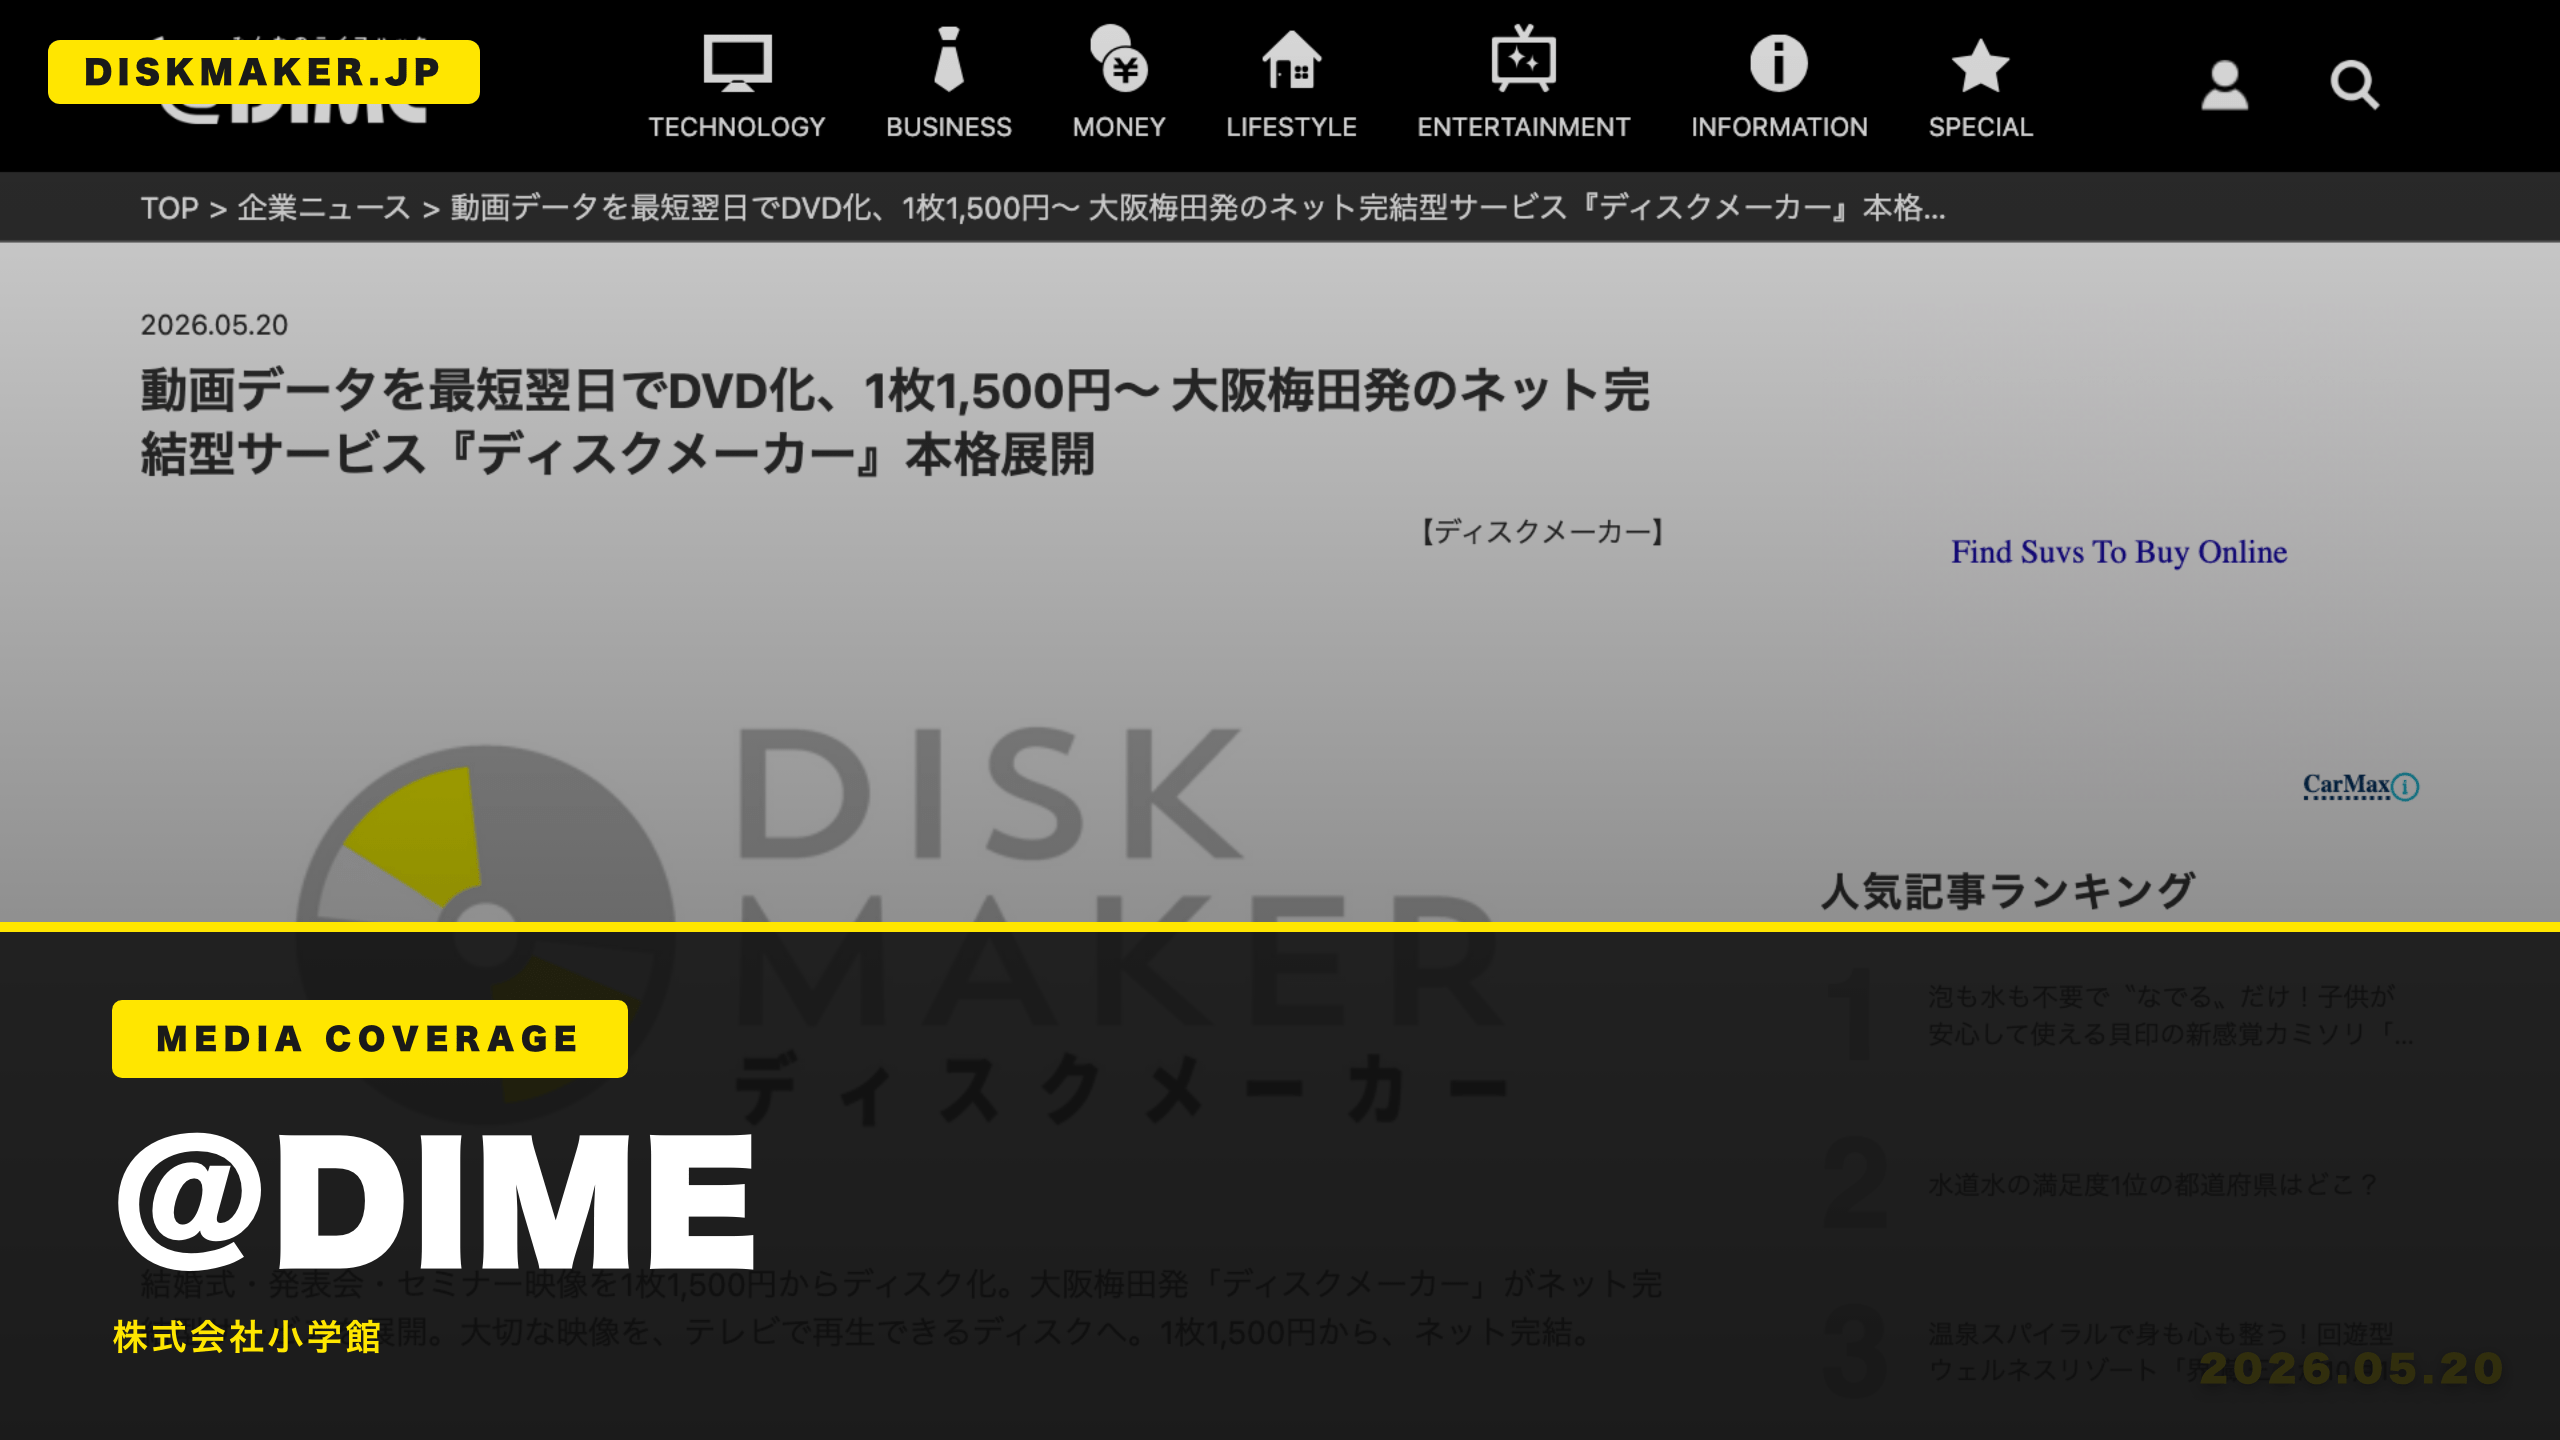Image resolution: width=2560 pixels, height=1440 pixels.
Task: Open the user account icon
Action: click(x=2225, y=85)
